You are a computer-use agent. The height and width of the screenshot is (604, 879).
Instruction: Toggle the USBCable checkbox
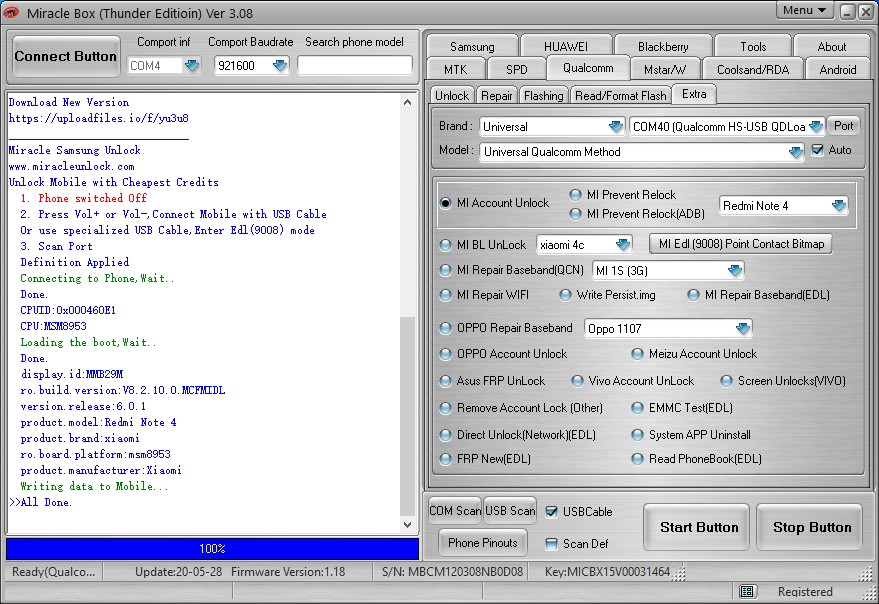click(552, 511)
